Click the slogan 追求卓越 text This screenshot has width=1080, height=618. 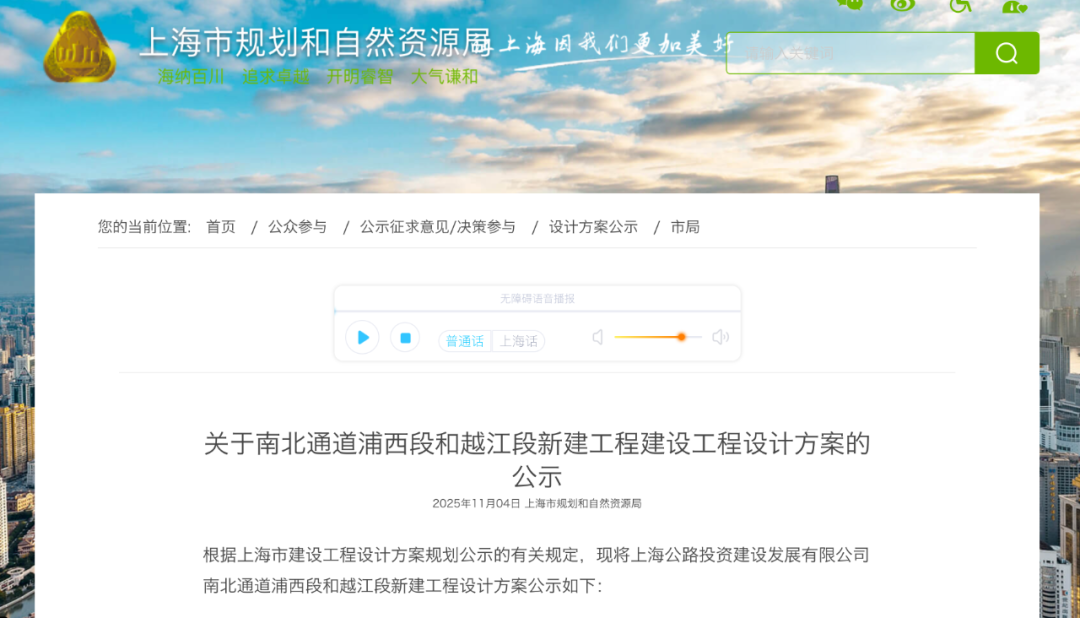[276, 76]
